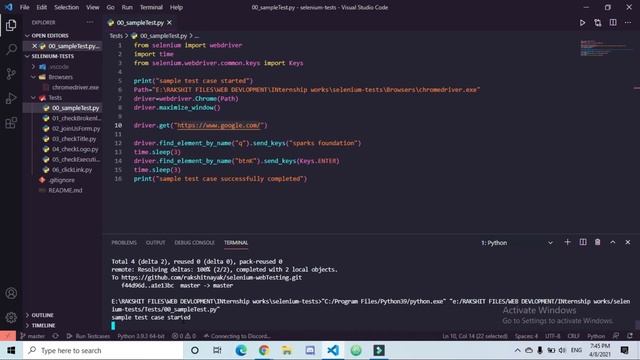Open the Run menu
Screen dimensions: 640x360
coord(127,7)
